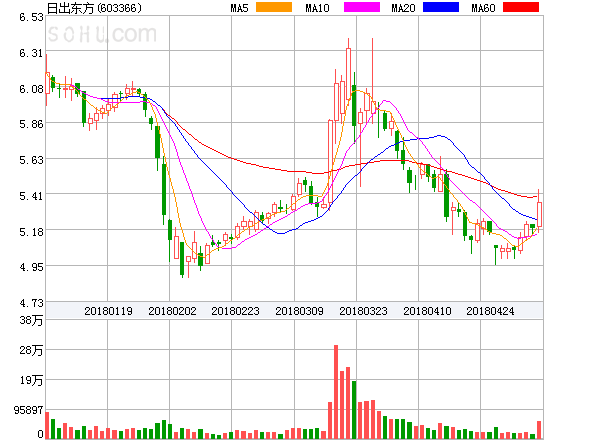Viewport: 600px width, 440px height.
Task: Click the MA10 legend label
Action: pyautogui.click(x=317, y=8)
